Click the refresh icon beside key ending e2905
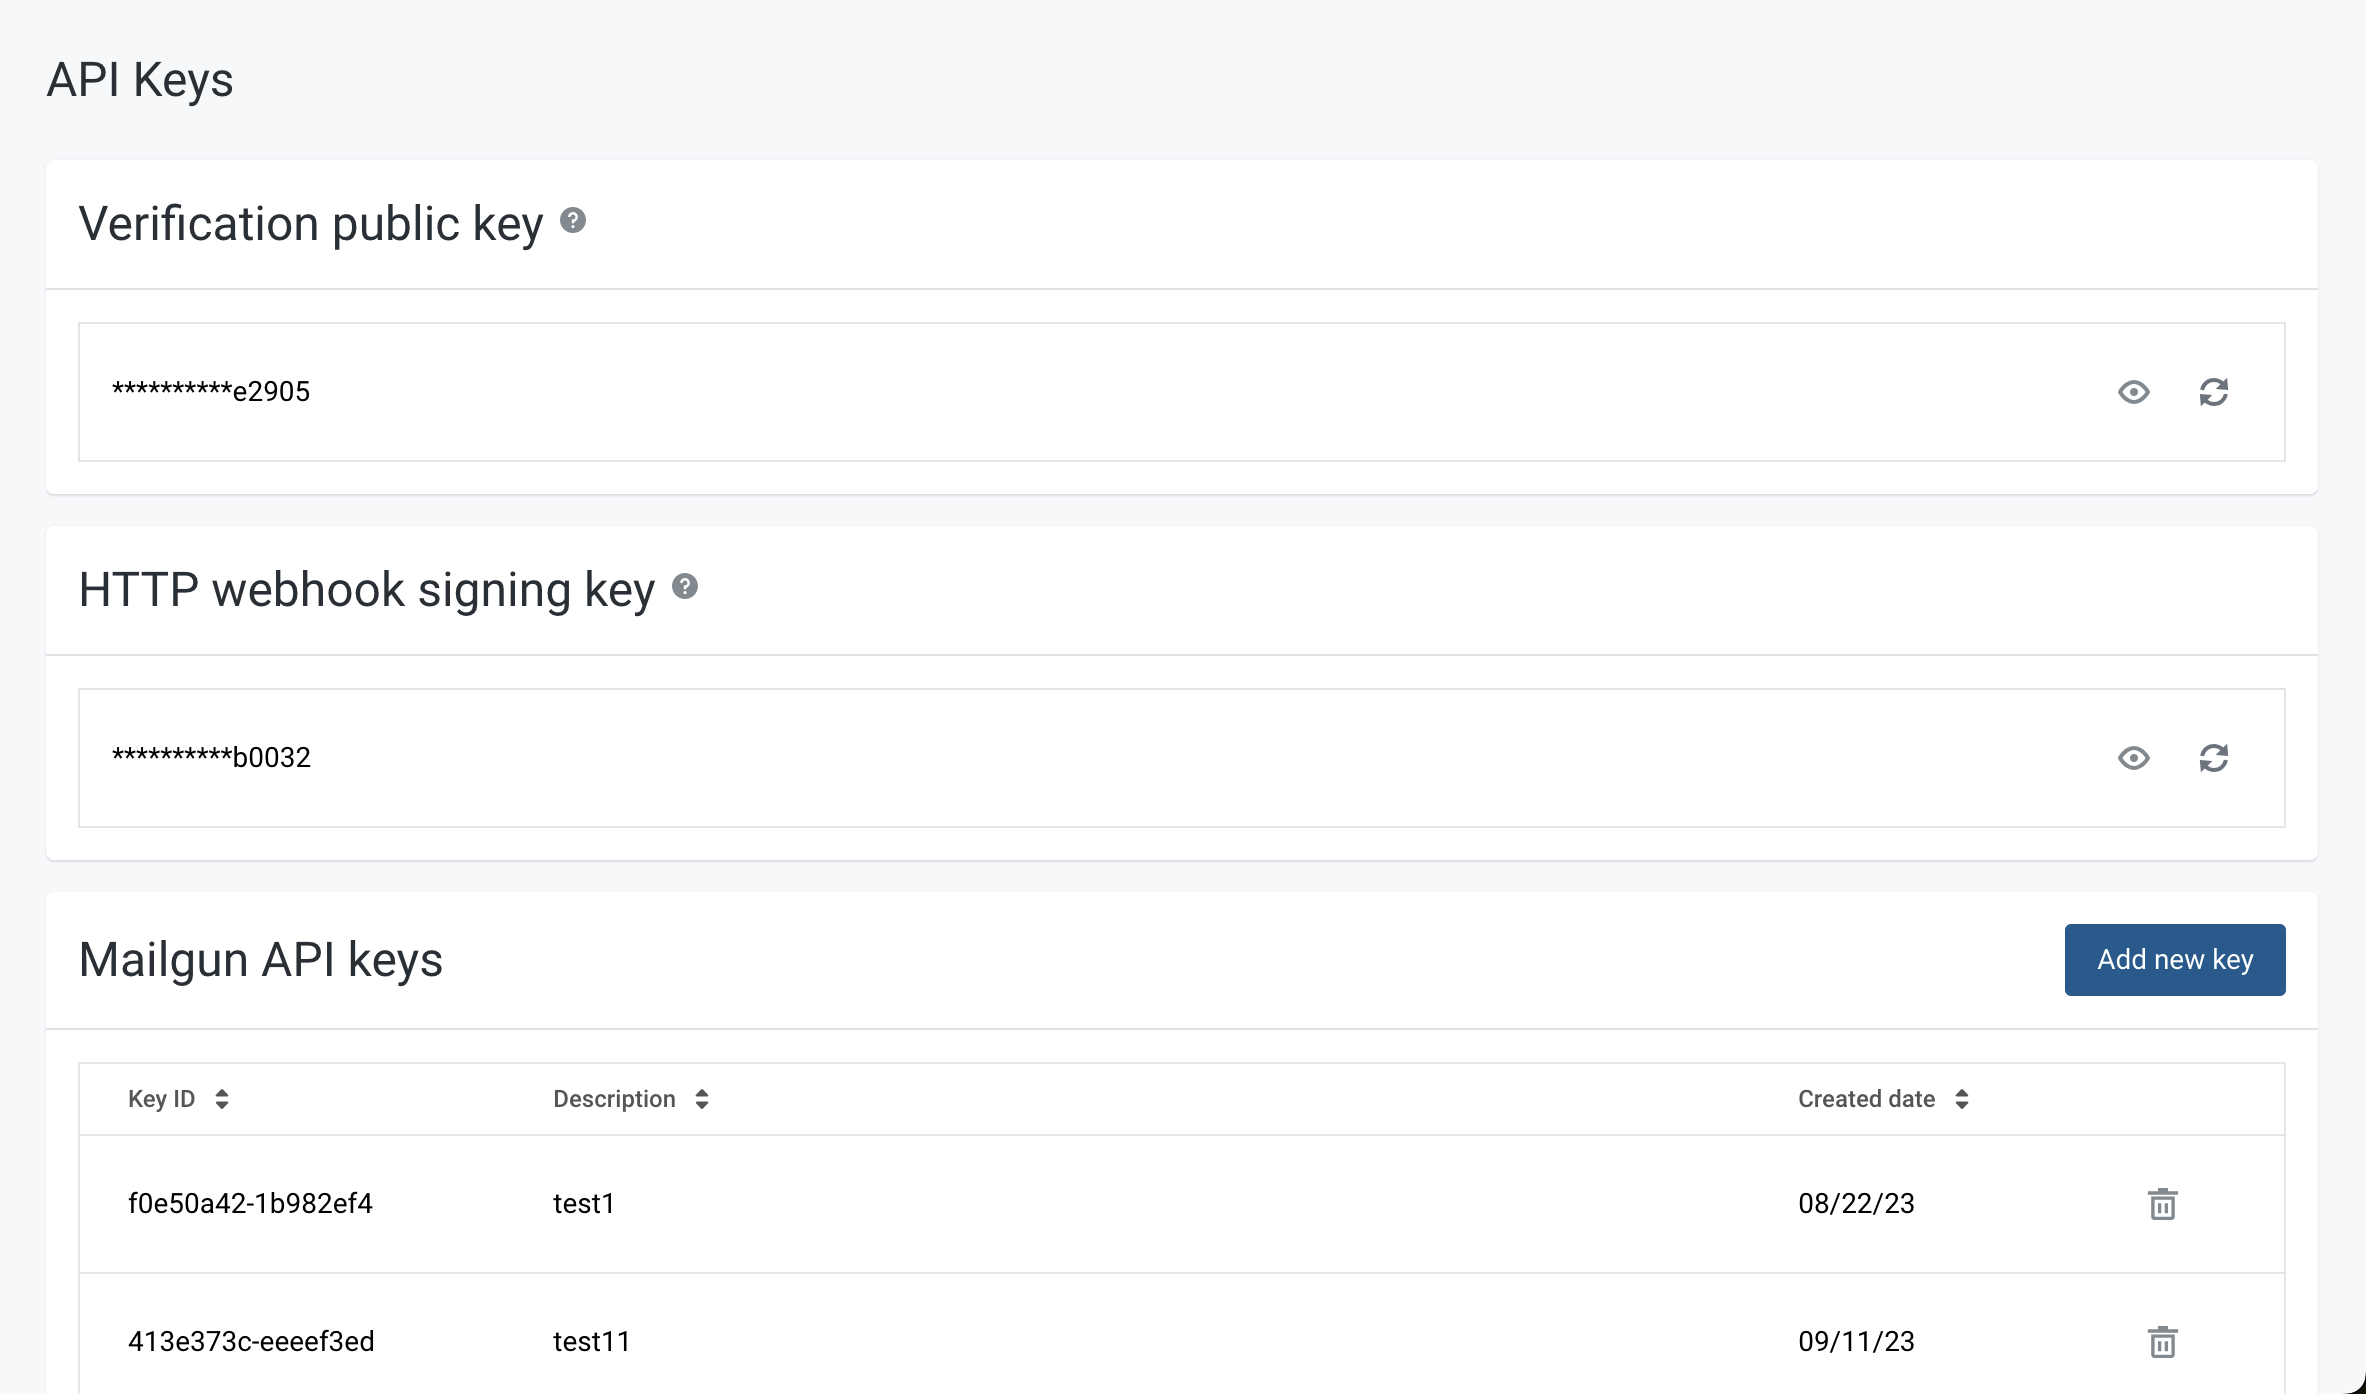This screenshot has height=1394, width=2366. tap(2213, 392)
